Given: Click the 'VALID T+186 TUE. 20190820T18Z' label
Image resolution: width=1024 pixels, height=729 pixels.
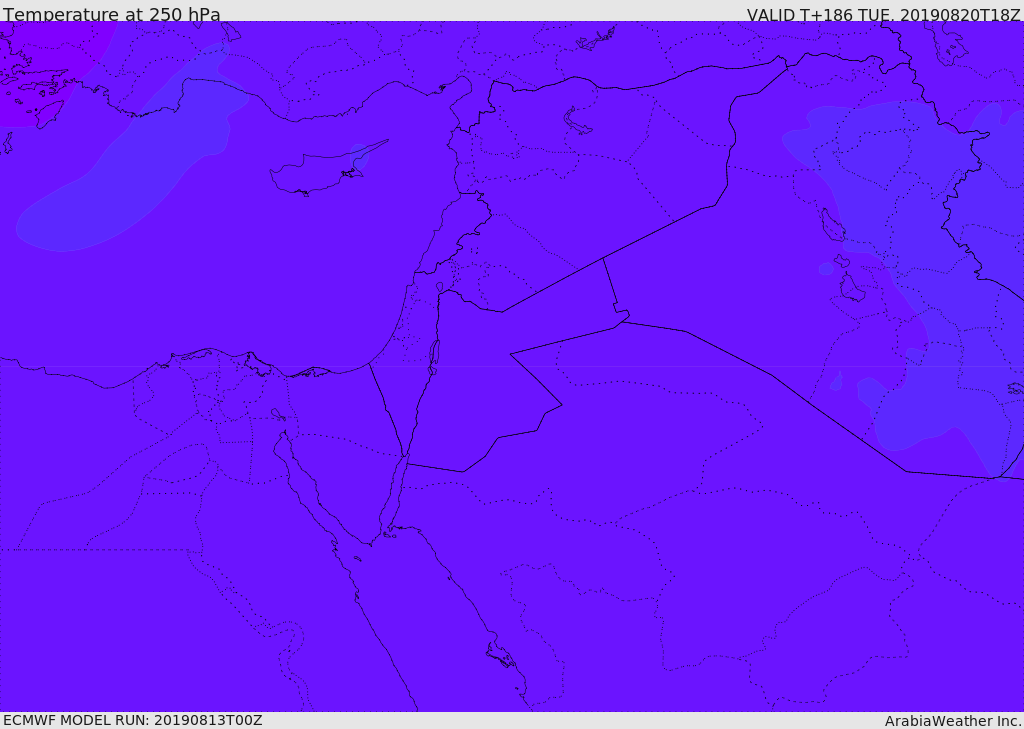Looking at the screenshot, I should click(x=883, y=14).
